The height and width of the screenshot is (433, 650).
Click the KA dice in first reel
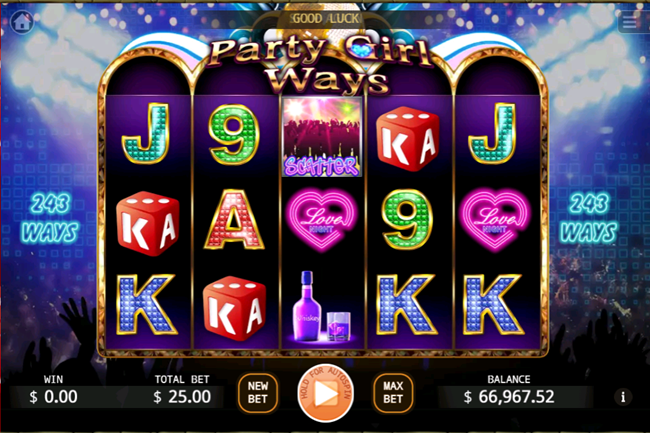(x=148, y=223)
